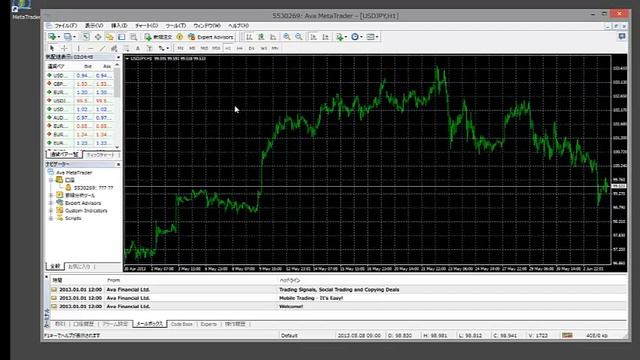Switch chart to Candlesticks mode

pyautogui.click(x=261, y=37)
